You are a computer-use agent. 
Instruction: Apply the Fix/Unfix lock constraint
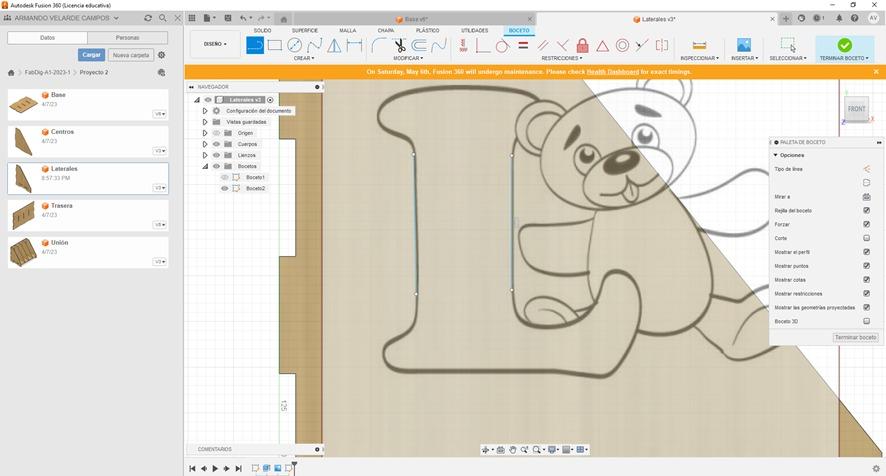(583, 45)
